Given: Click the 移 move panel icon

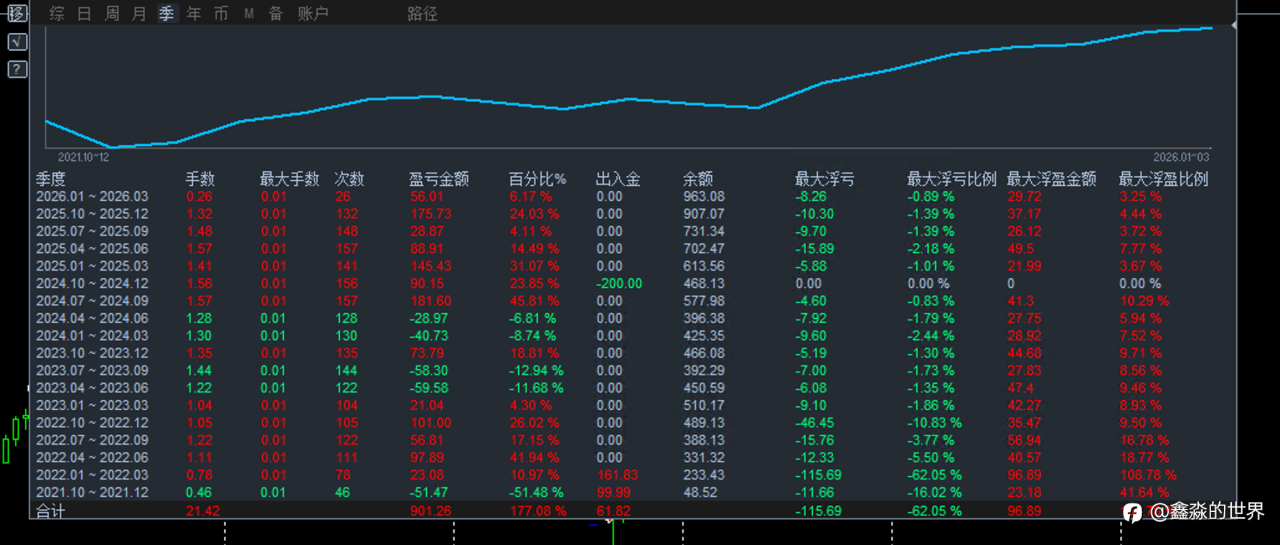Looking at the screenshot, I should pos(17,14).
